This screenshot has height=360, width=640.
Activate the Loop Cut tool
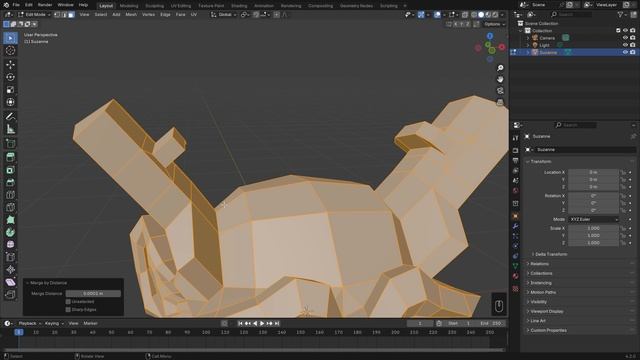point(11,195)
